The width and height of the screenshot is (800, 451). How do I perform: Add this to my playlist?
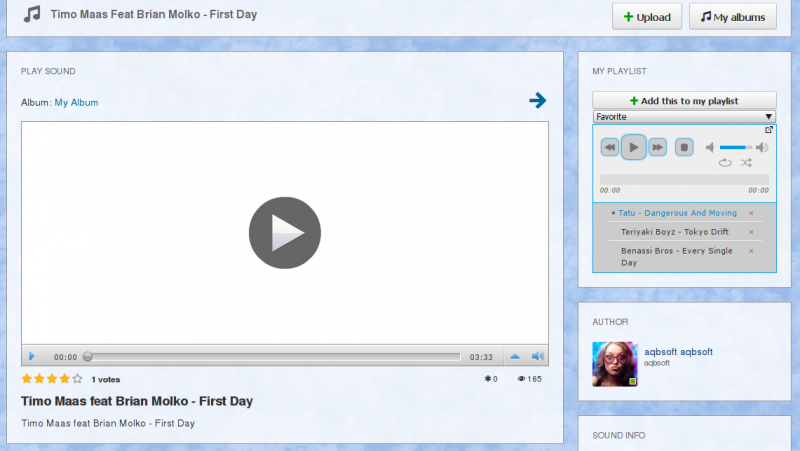(x=684, y=101)
